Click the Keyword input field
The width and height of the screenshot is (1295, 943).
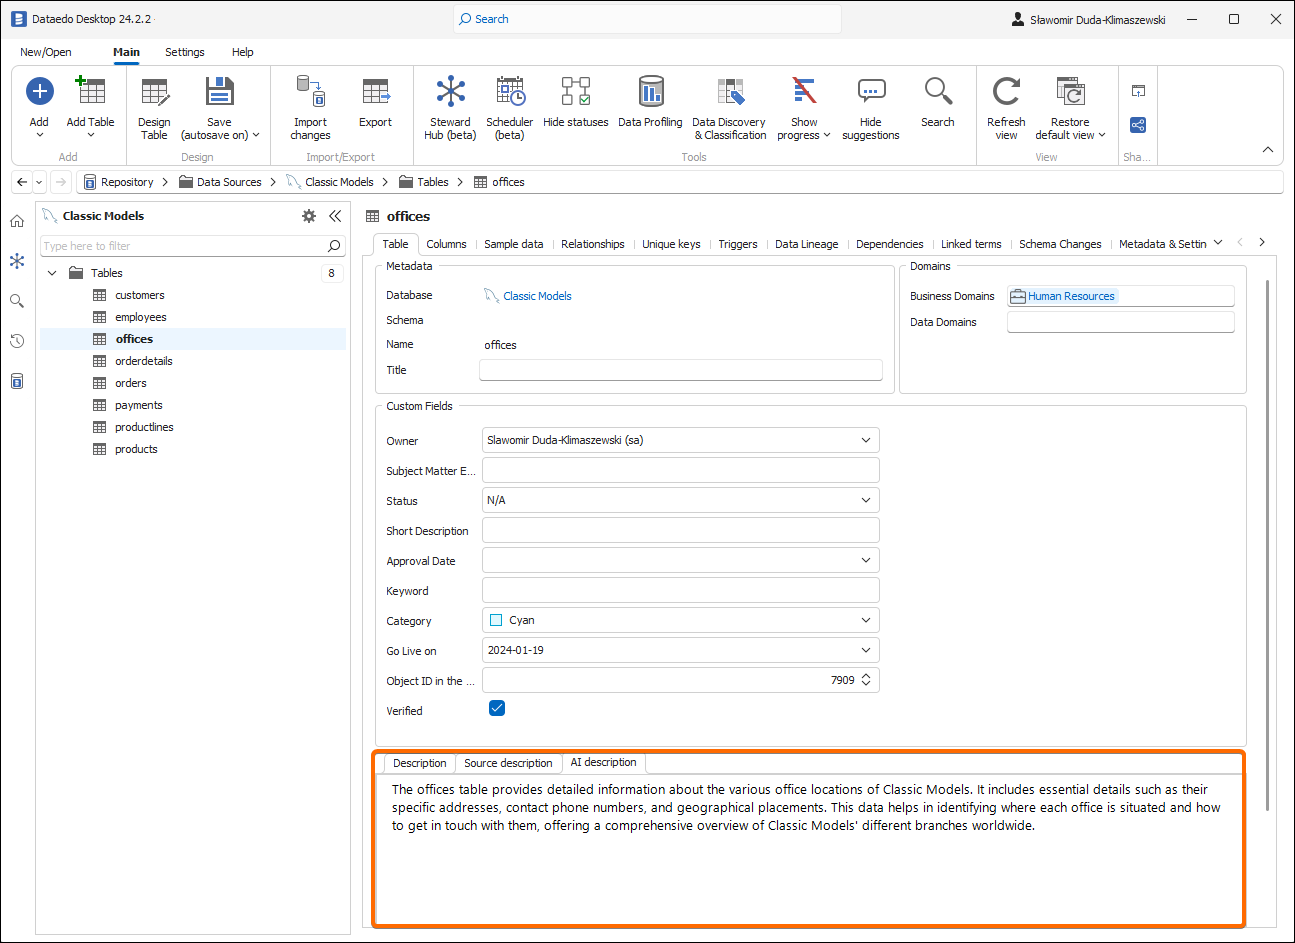[681, 590]
